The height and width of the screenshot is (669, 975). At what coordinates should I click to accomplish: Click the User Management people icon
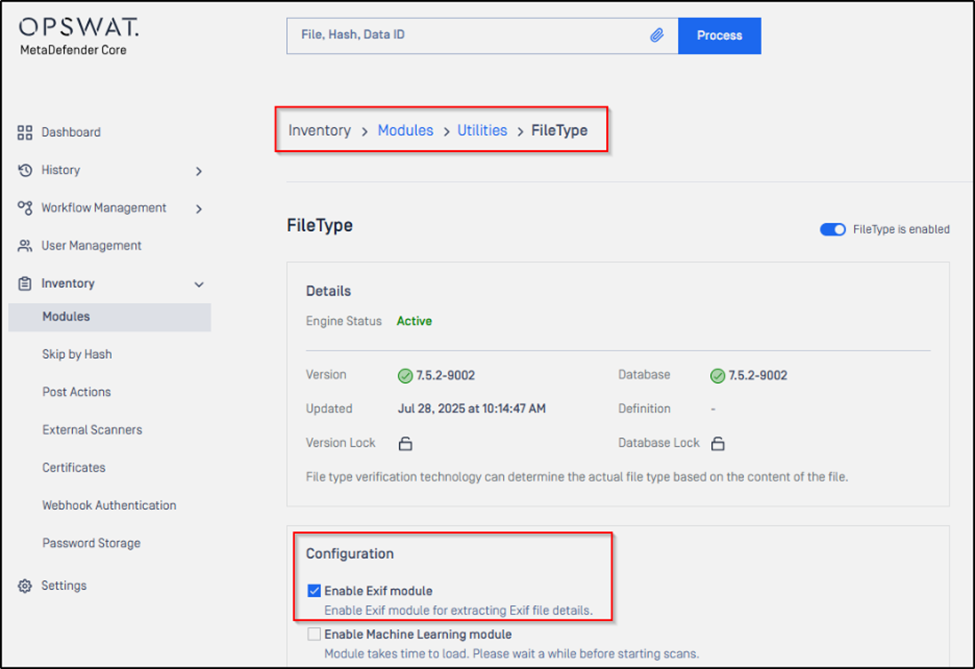[25, 246]
